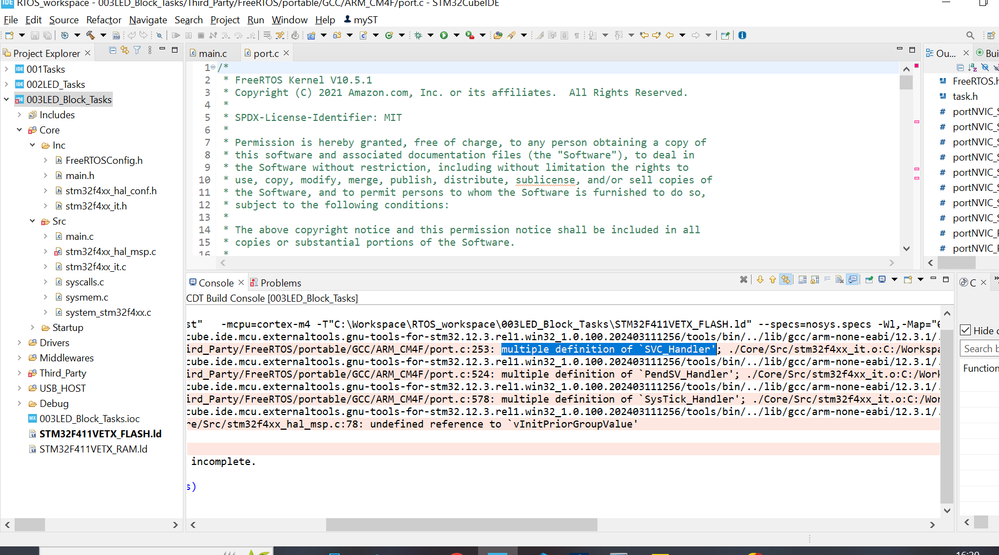Click the hammer Build icon in toolbar

click(90, 35)
